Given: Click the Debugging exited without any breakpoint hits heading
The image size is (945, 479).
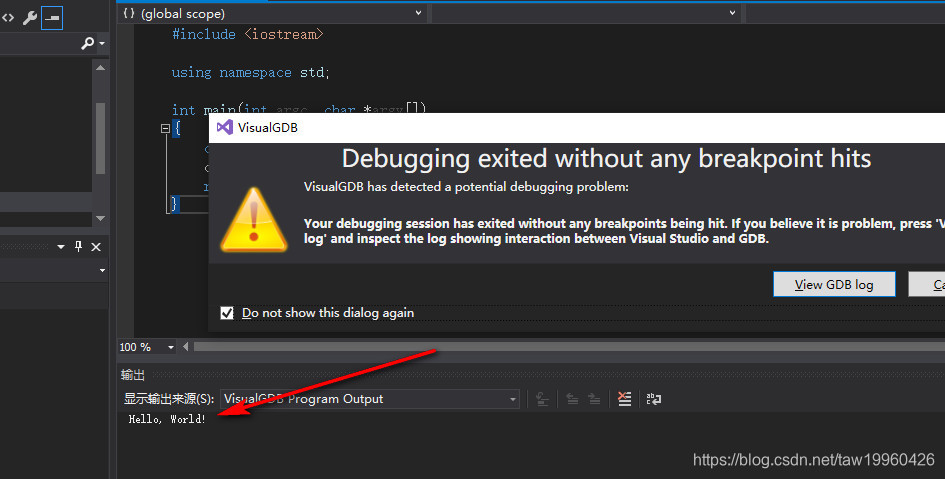Looking at the screenshot, I should click(606, 158).
